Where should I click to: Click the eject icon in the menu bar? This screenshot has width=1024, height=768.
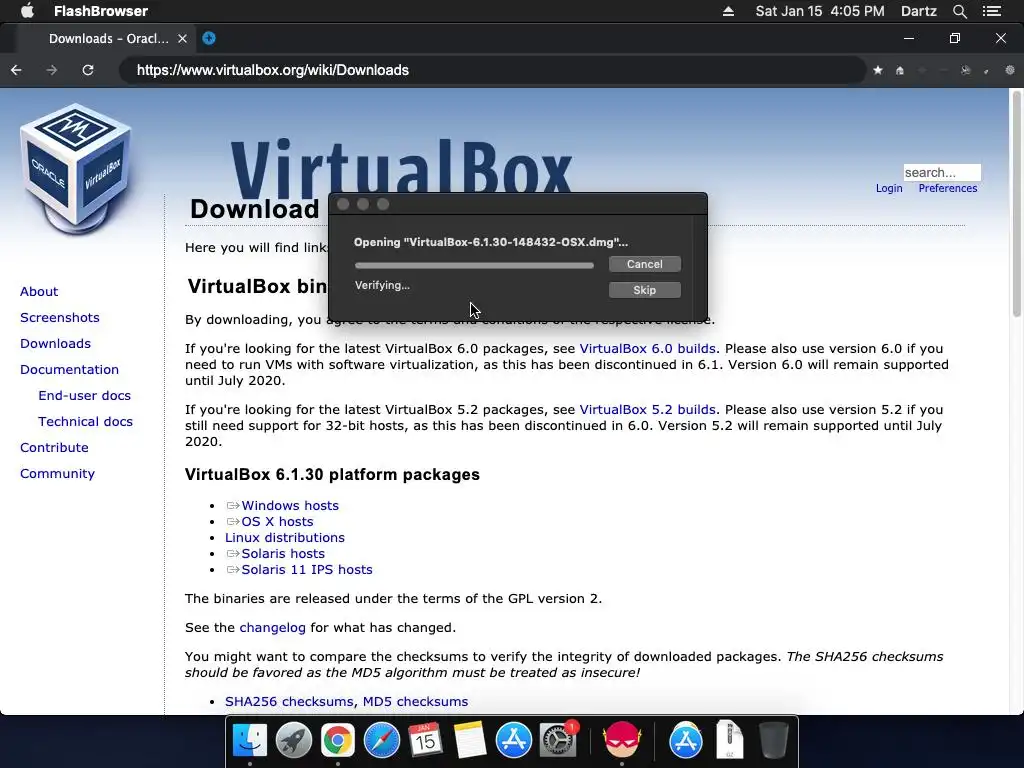pos(728,11)
